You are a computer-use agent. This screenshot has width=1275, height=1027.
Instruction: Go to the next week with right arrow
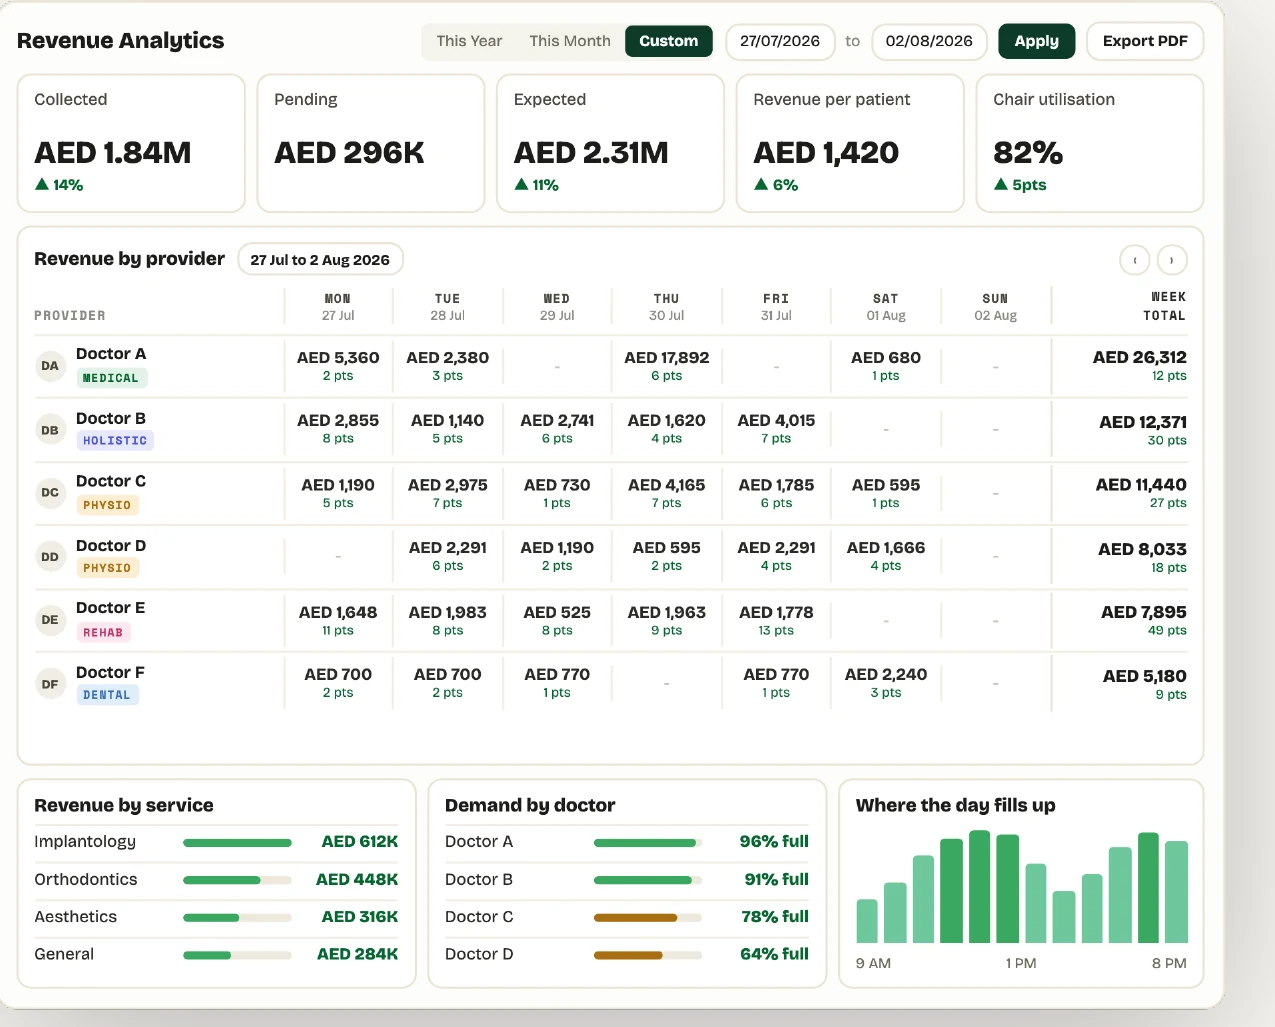pyautogui.click(x=1172, y=260)
